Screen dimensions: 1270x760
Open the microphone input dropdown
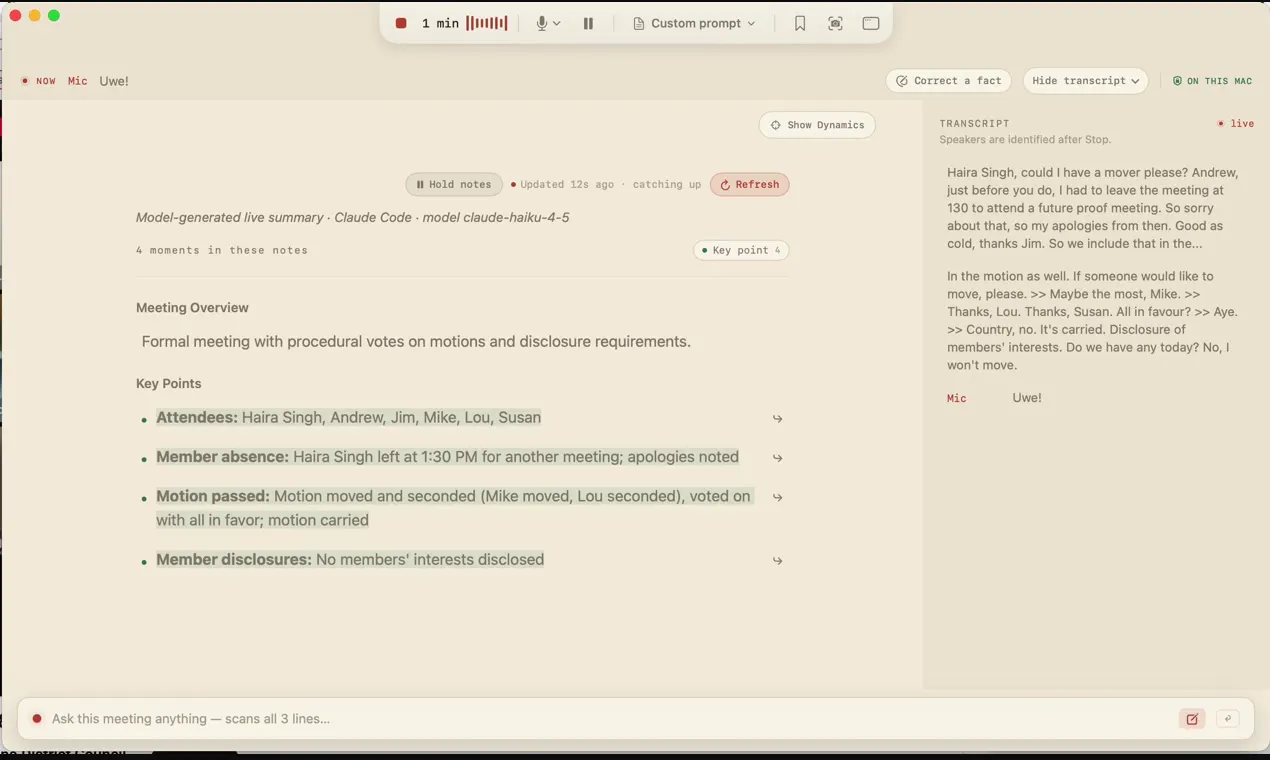tap(548, 23)
